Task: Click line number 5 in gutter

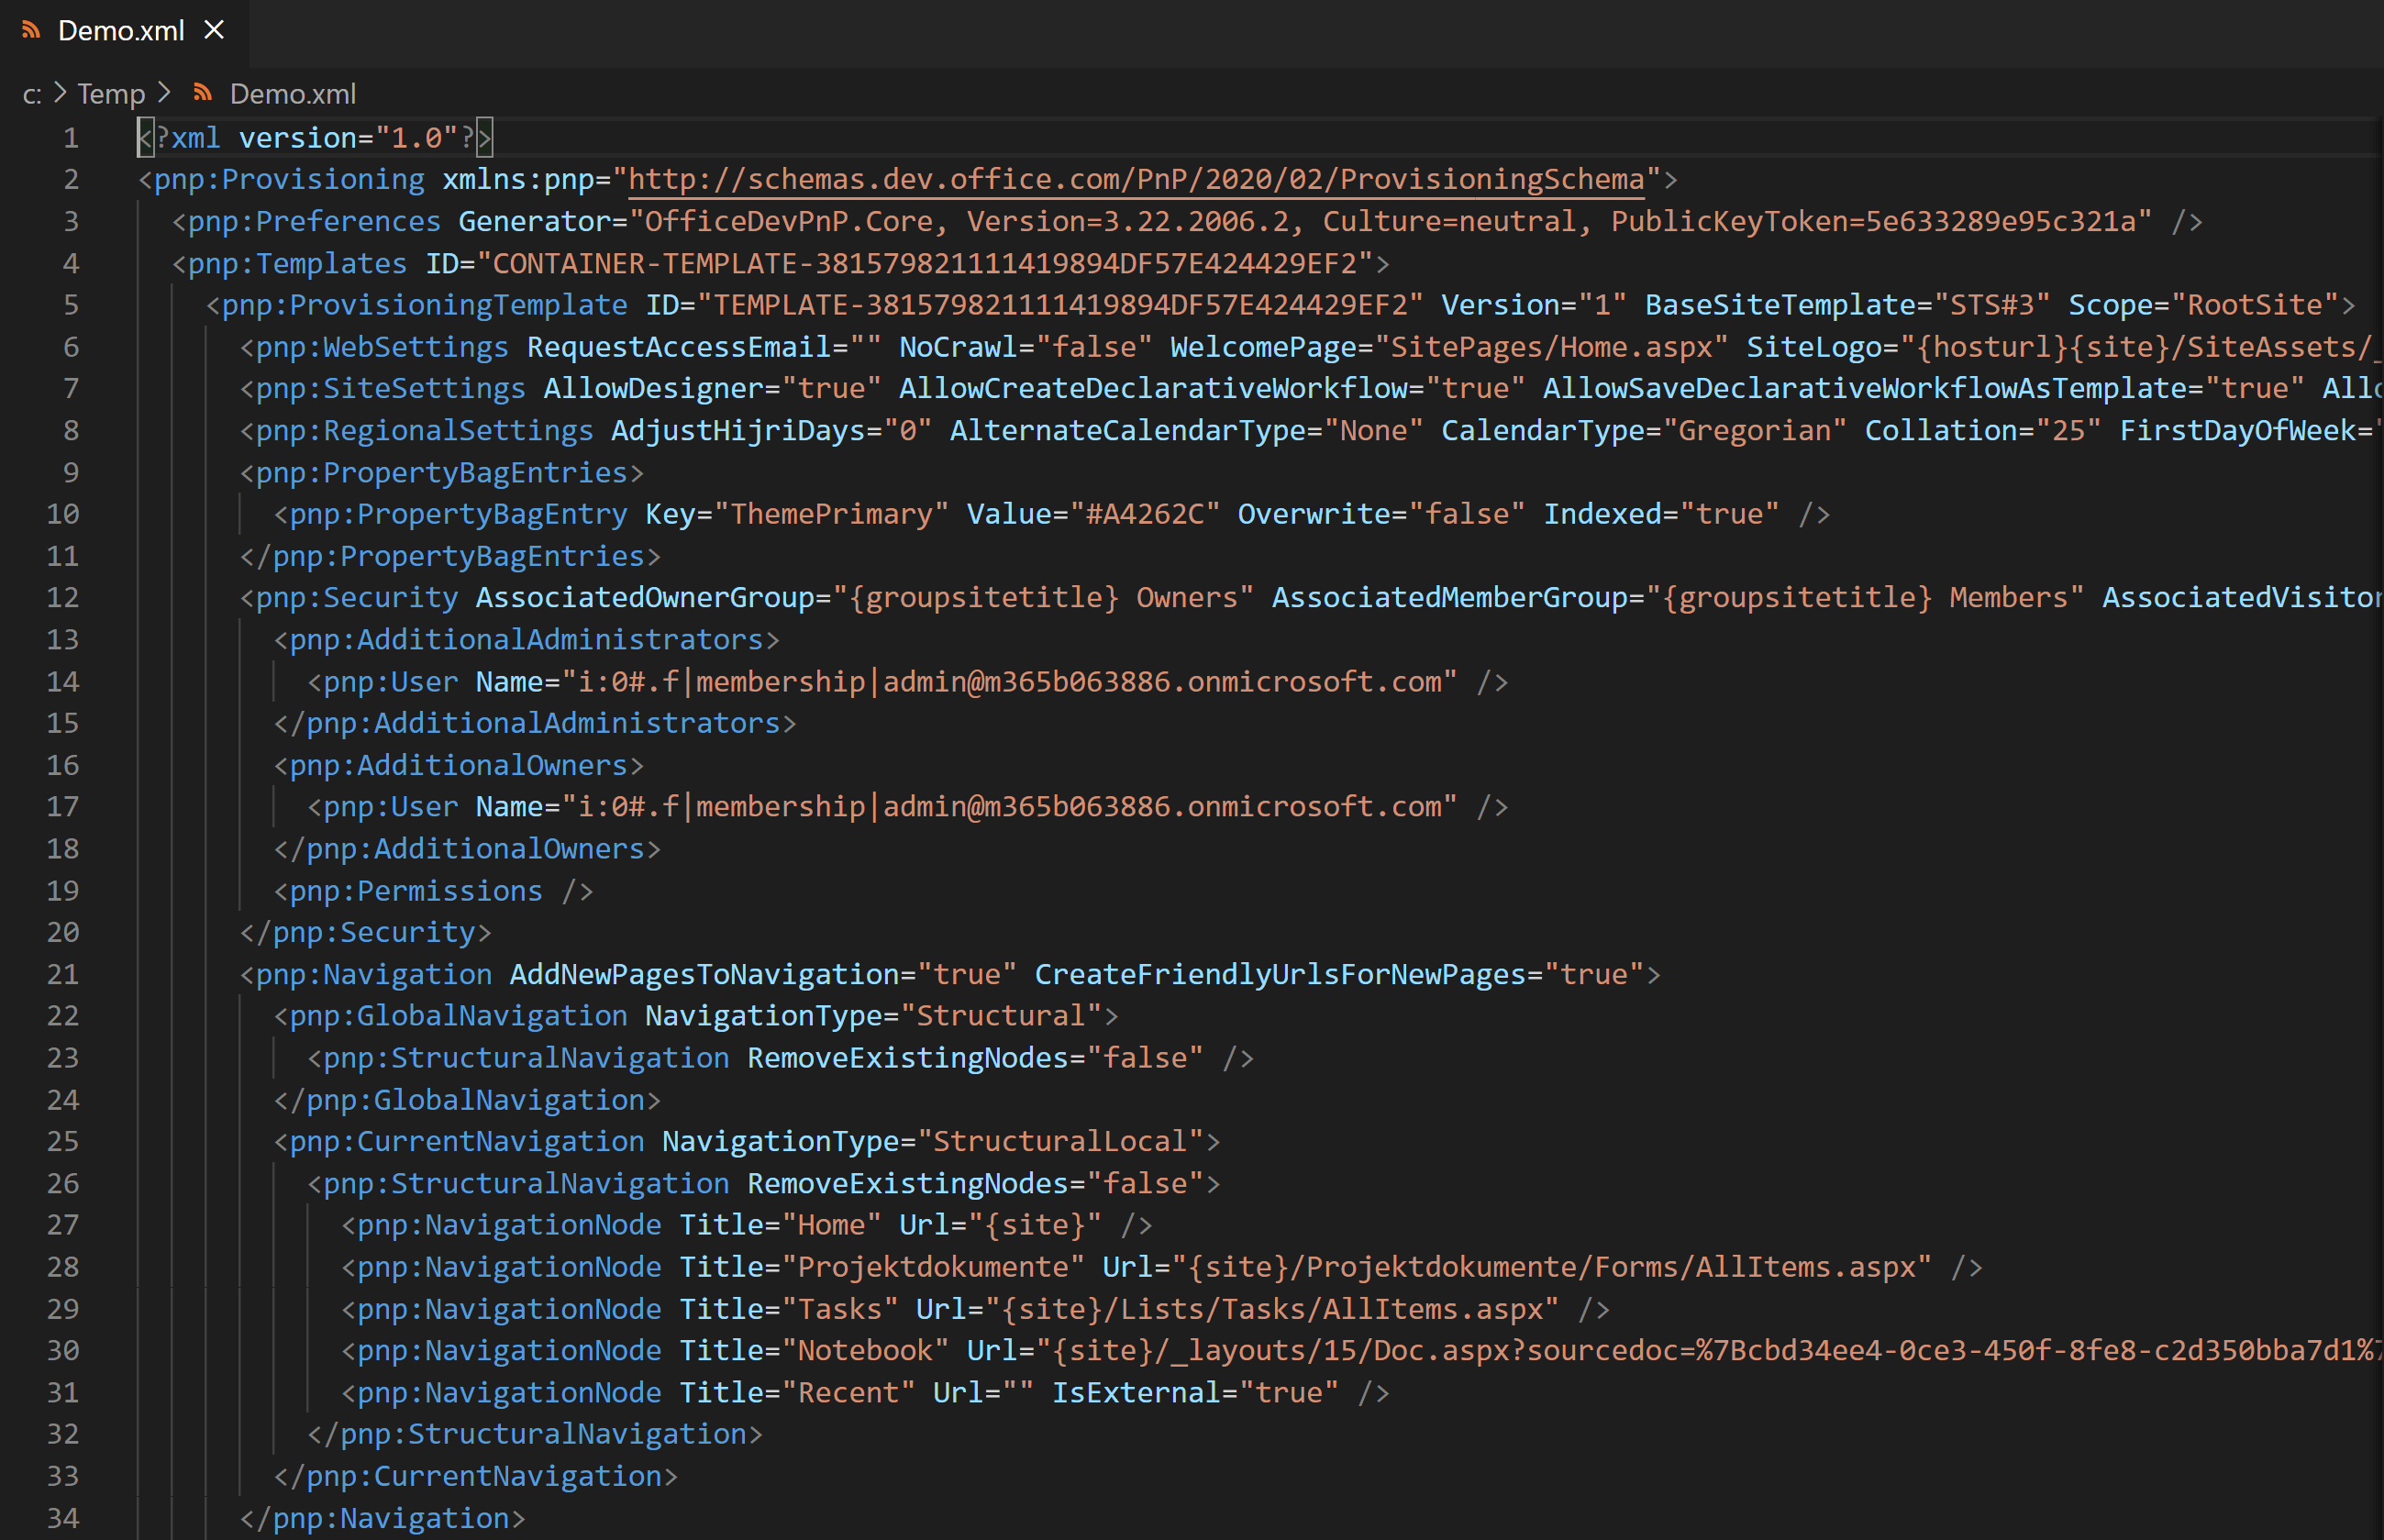Action: coord(70,305)
